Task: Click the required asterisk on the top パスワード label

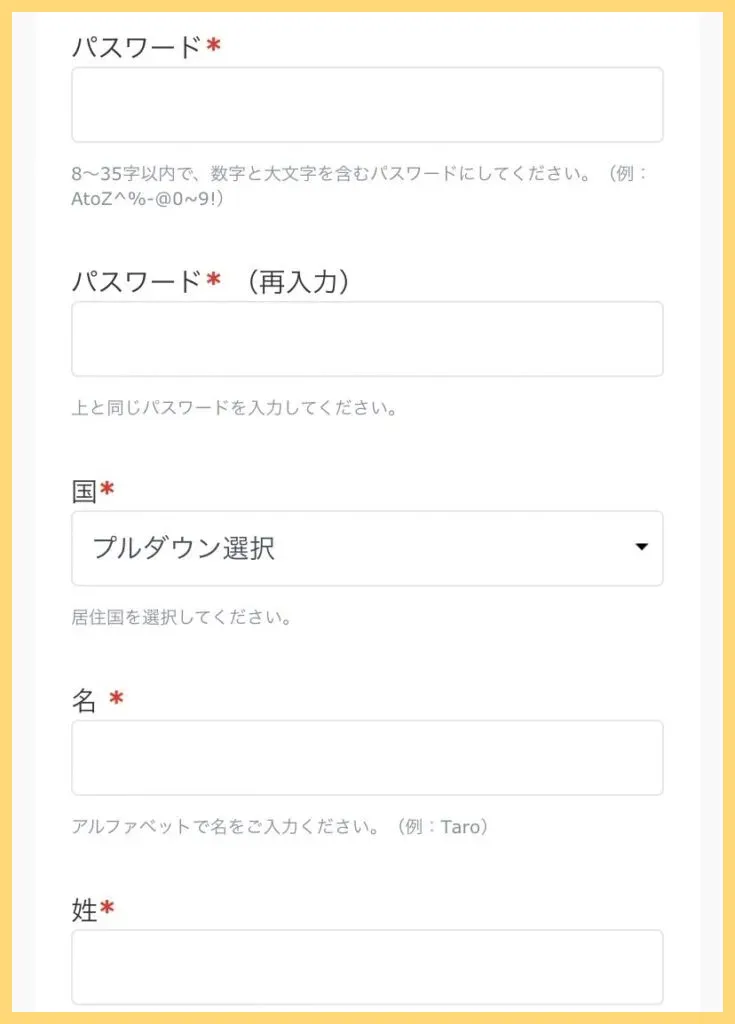Action: 213,46
